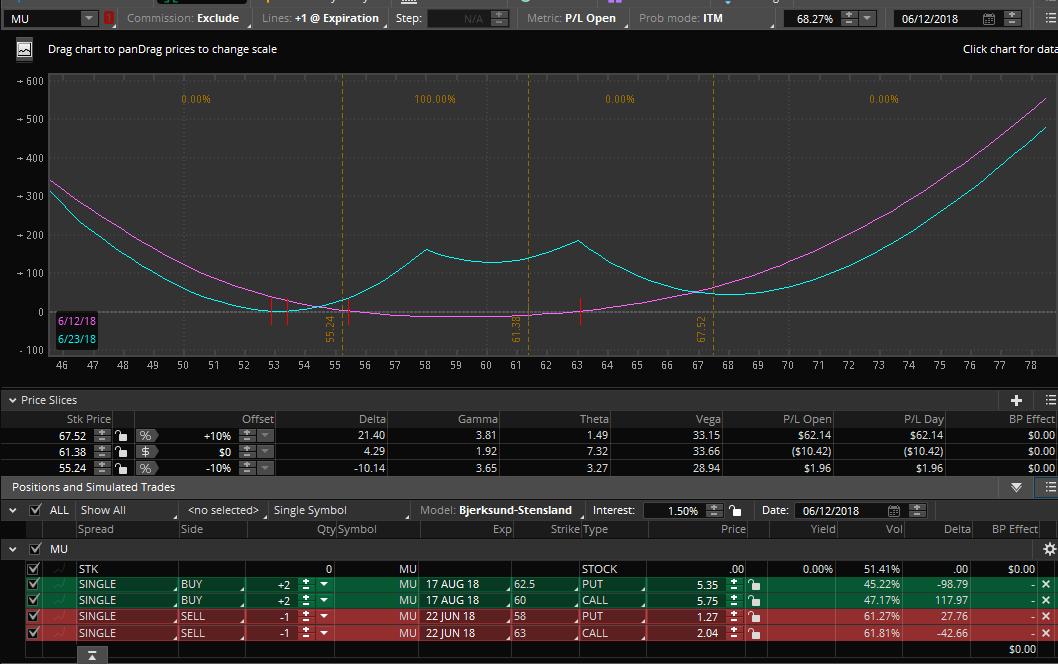Open the MU position group settings gear
Viewport: 1058px width, 664px height.
click(1048, 549)
